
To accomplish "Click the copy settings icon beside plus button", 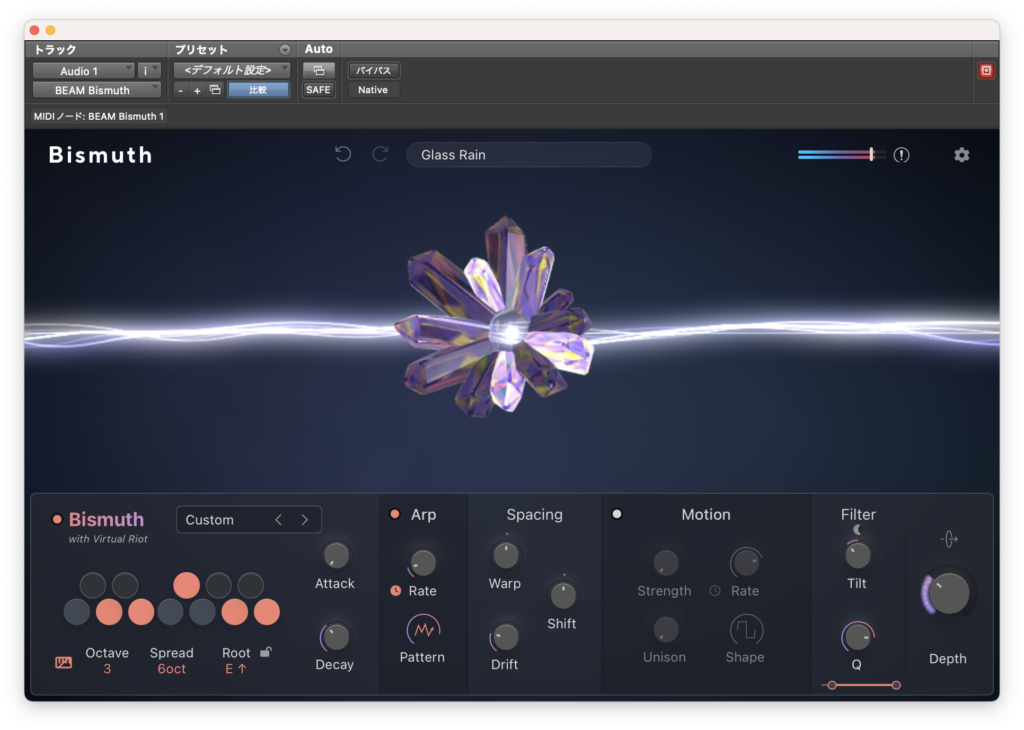I will point(215,90).
